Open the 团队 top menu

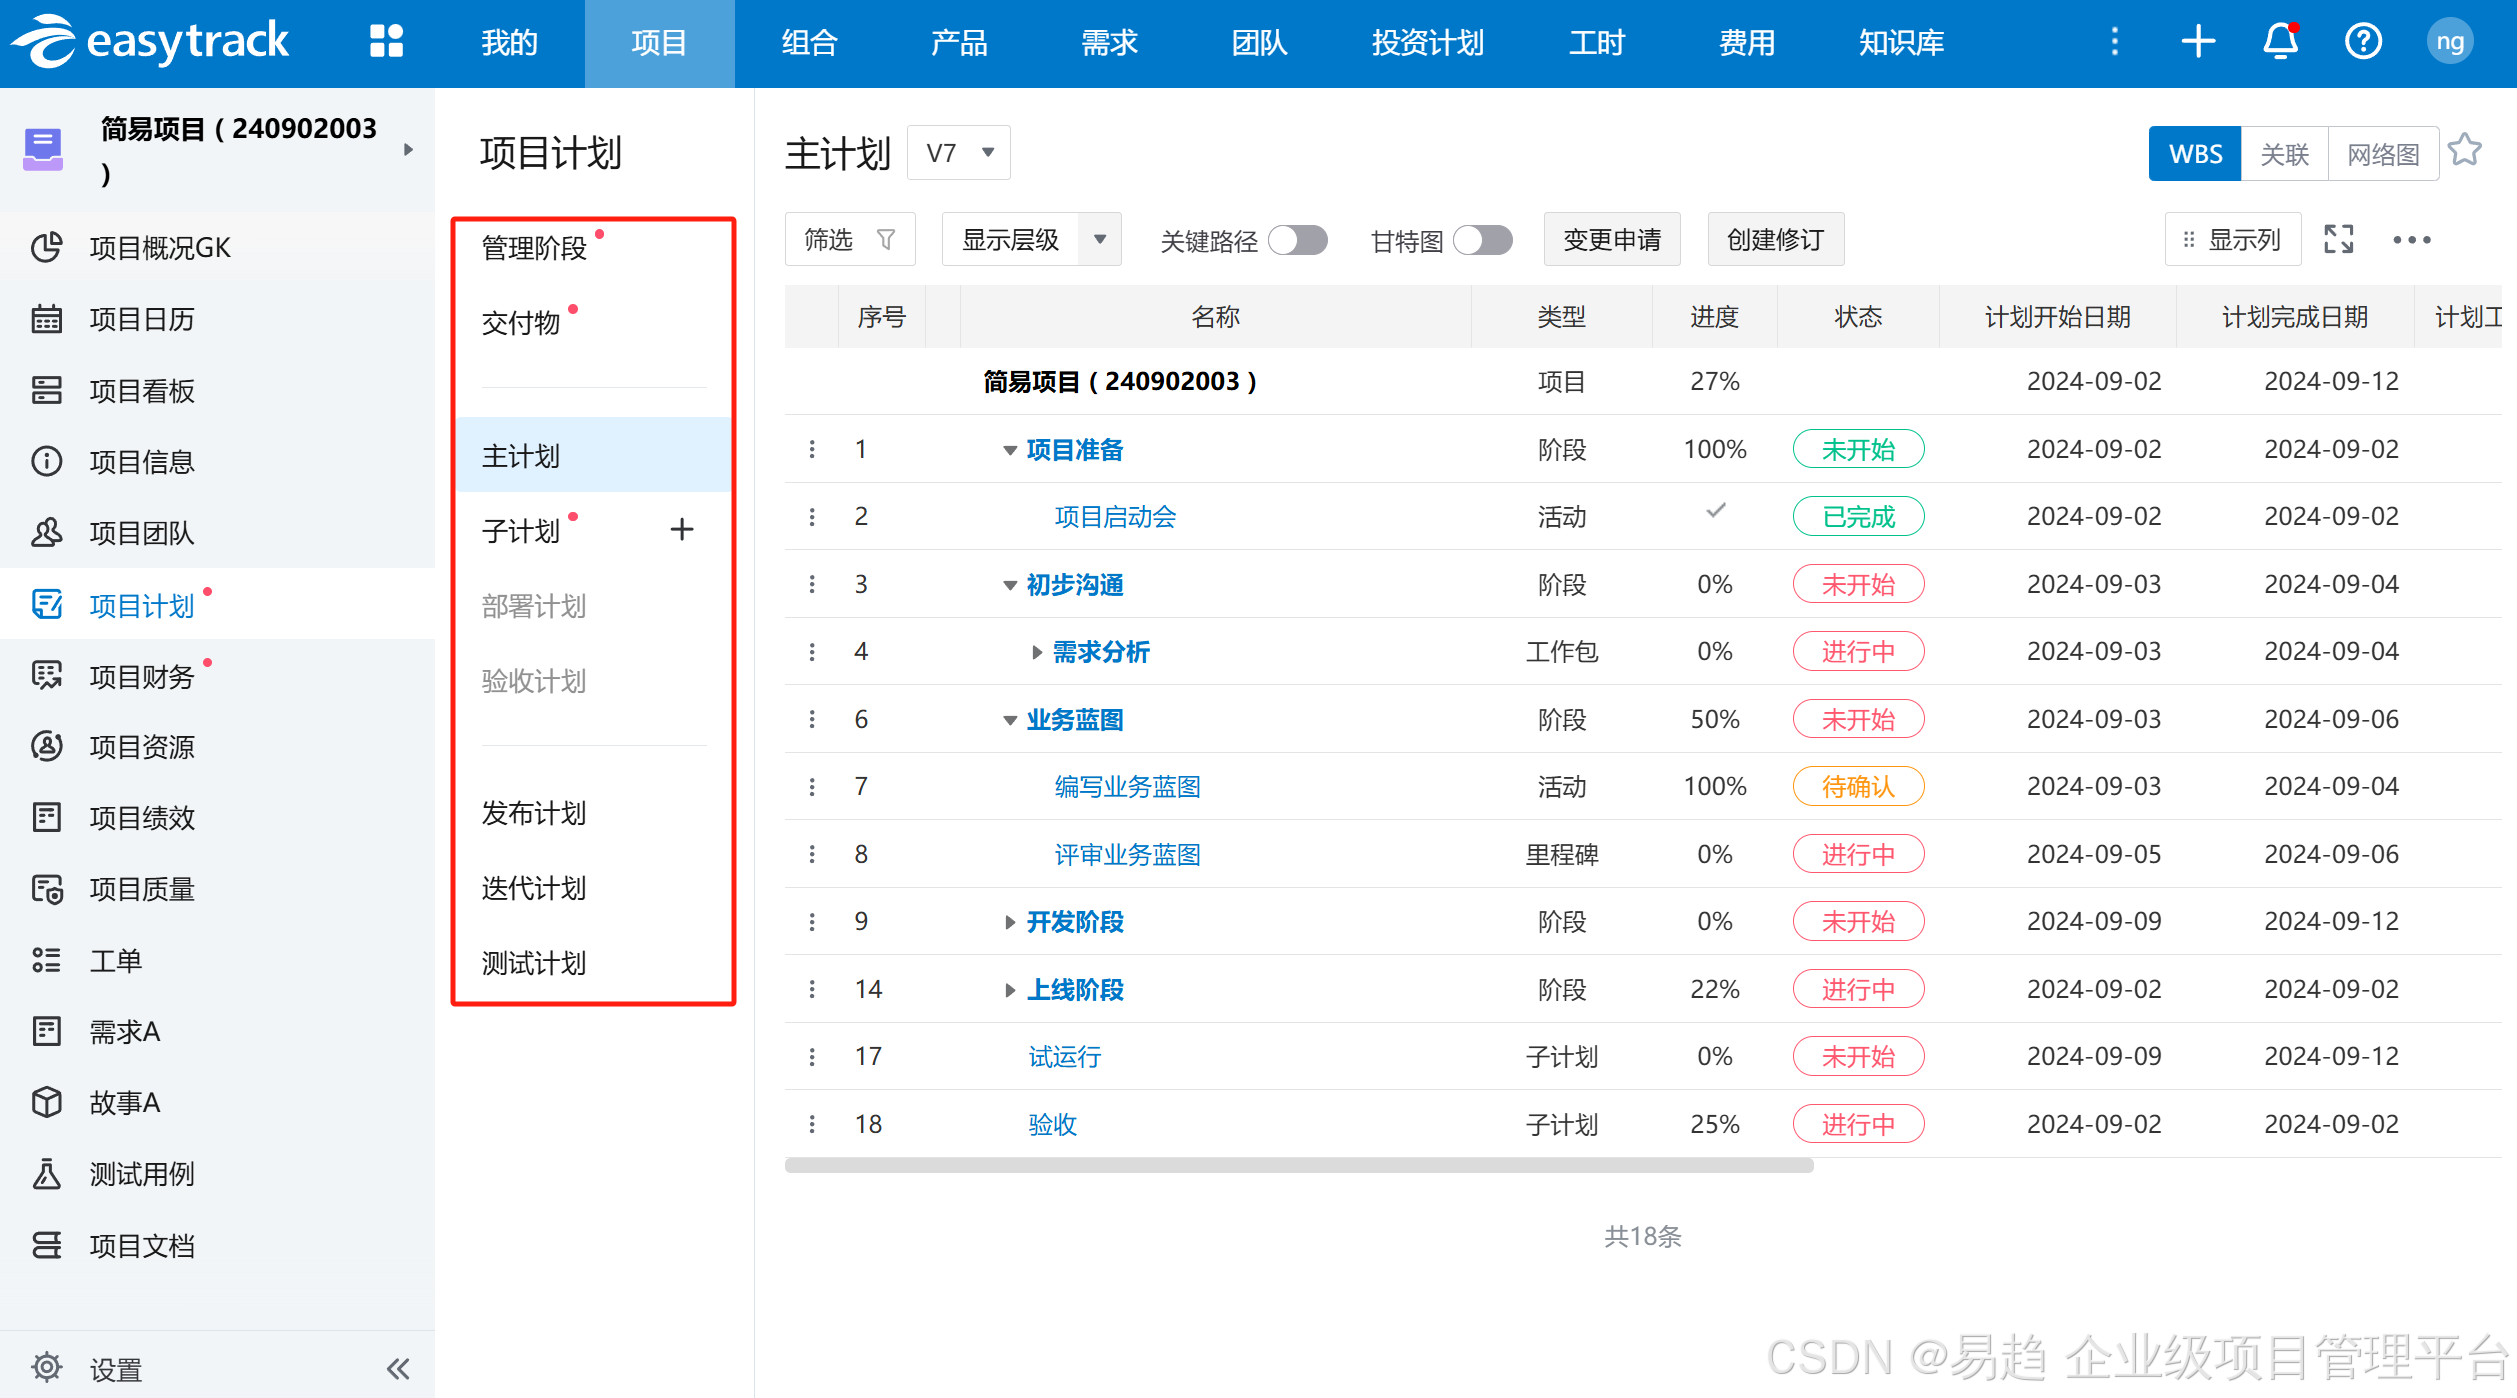[1259, 43]
